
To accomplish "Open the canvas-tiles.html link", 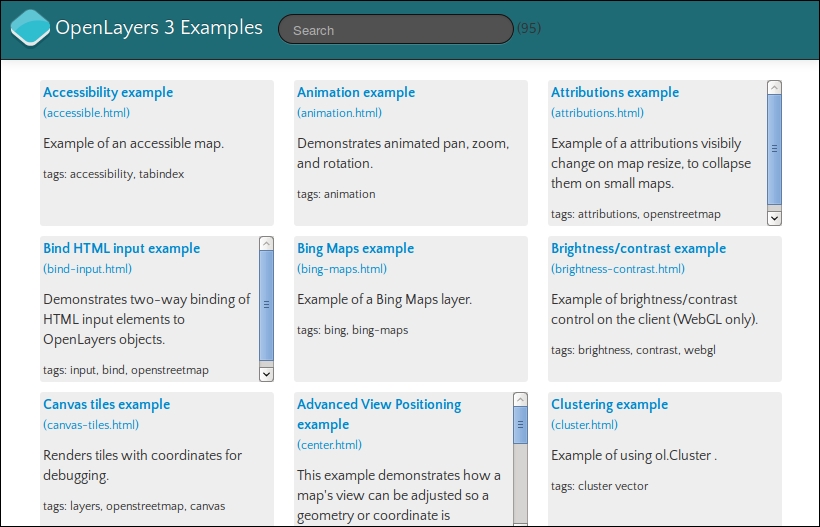I will [x=91, y=425].
